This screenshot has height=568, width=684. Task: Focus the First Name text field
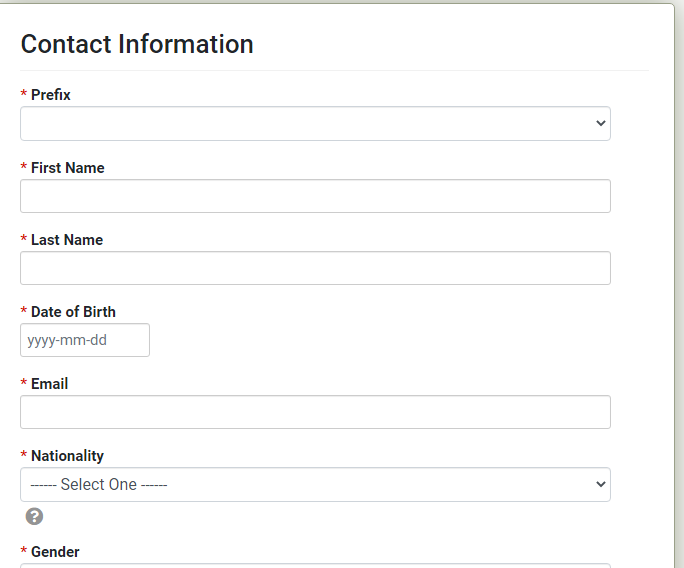[x=315, y=196]
